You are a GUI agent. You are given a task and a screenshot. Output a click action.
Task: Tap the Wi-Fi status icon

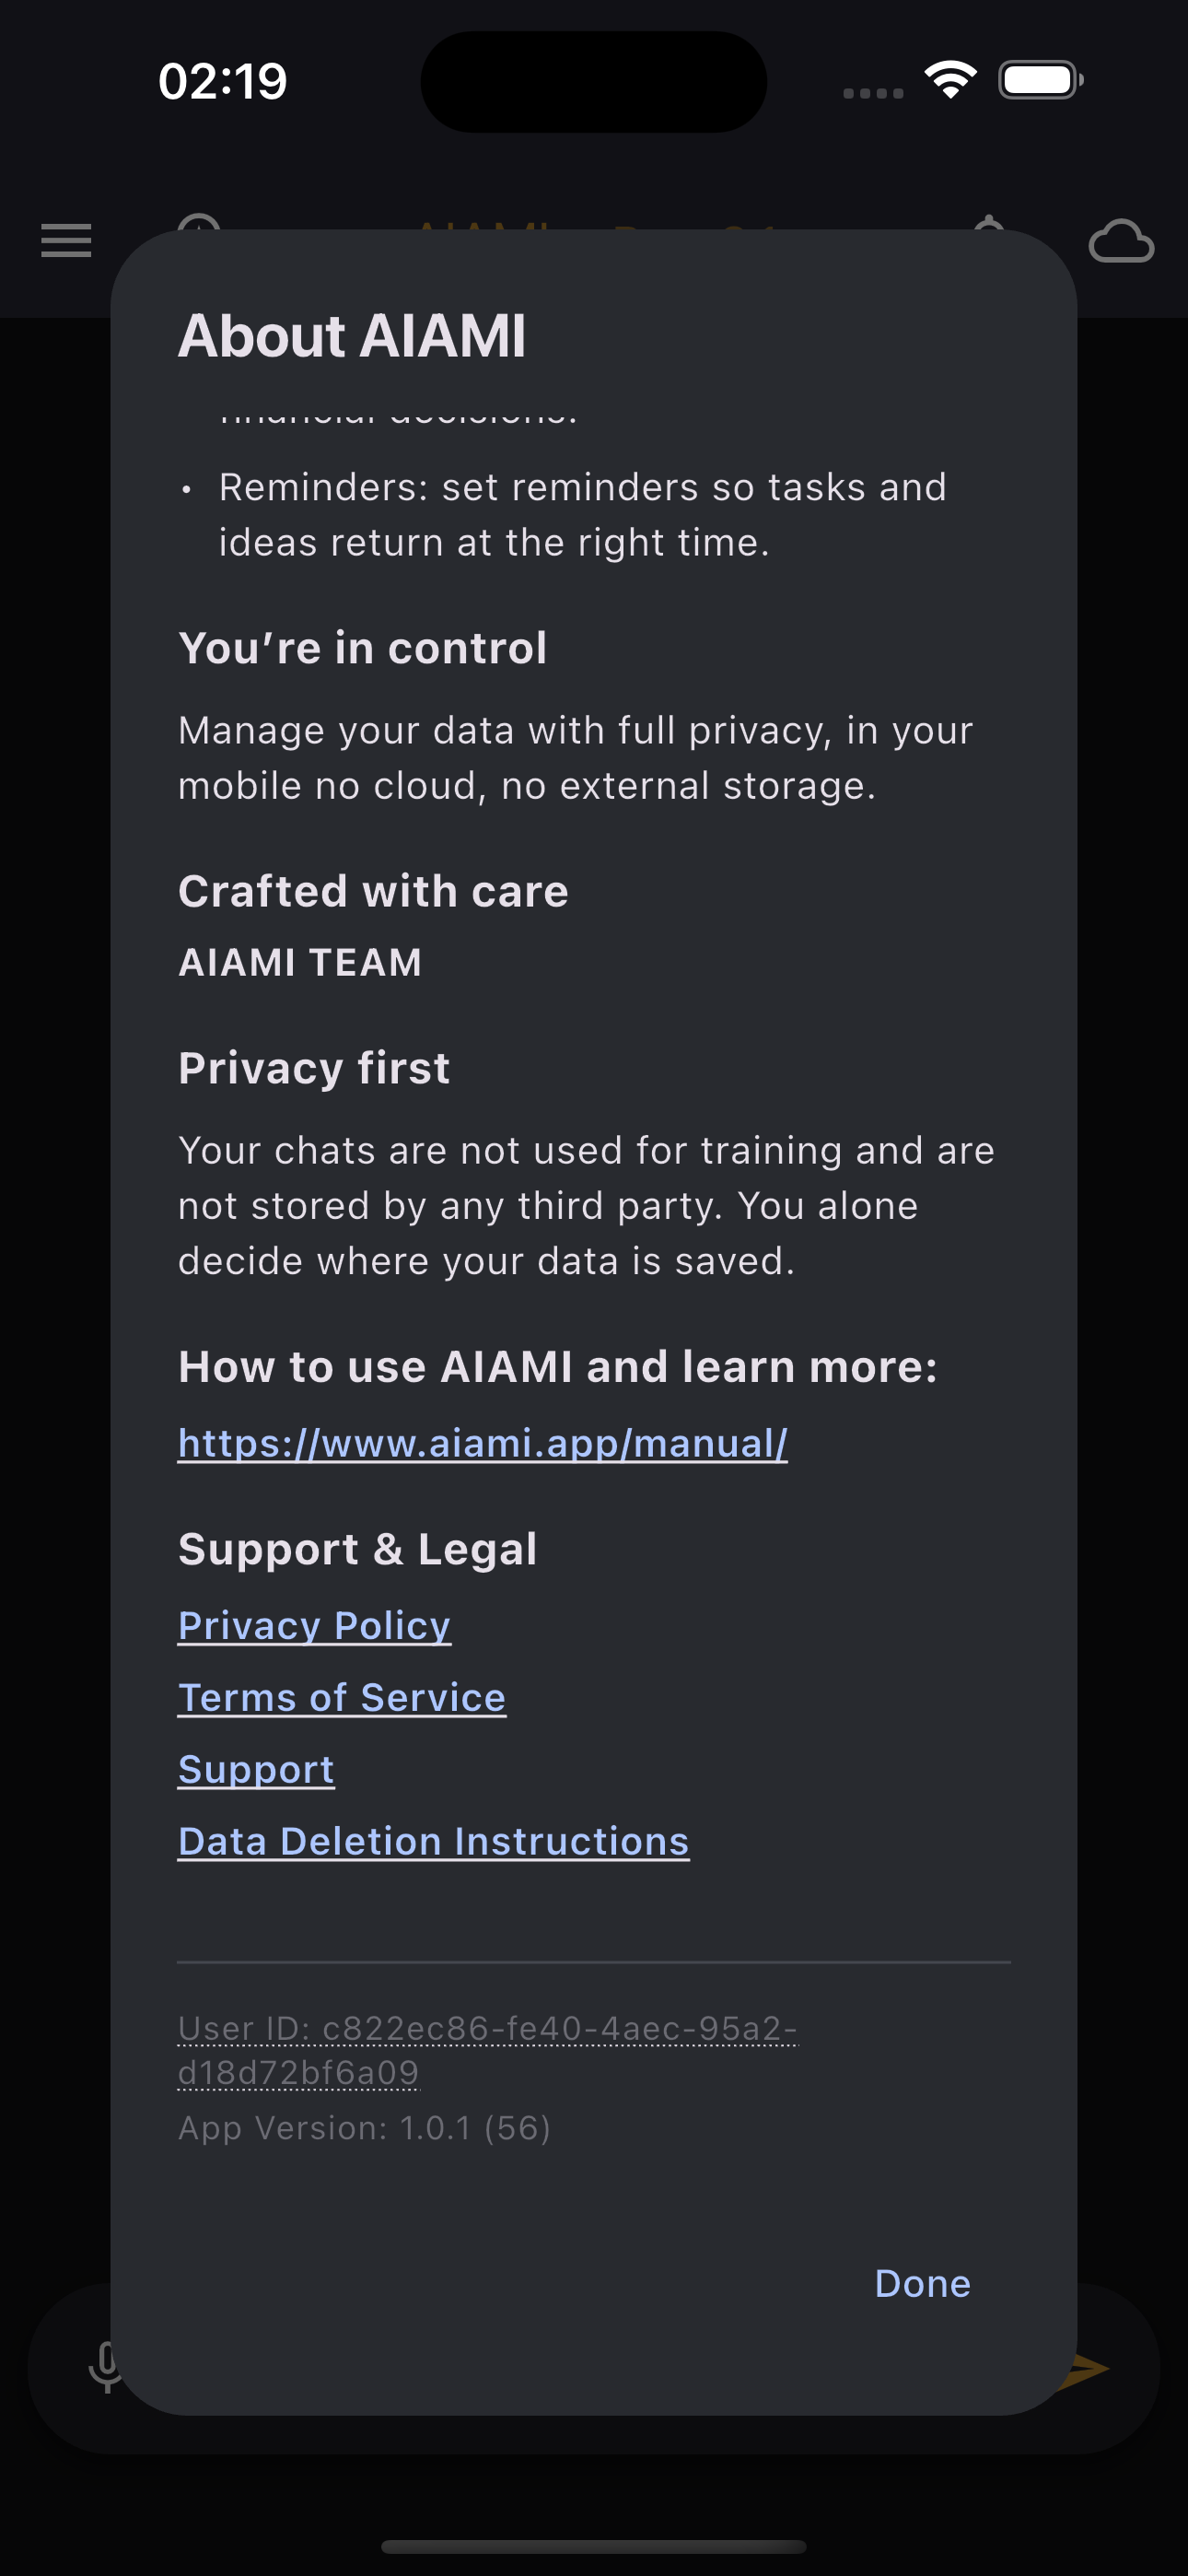949,78
